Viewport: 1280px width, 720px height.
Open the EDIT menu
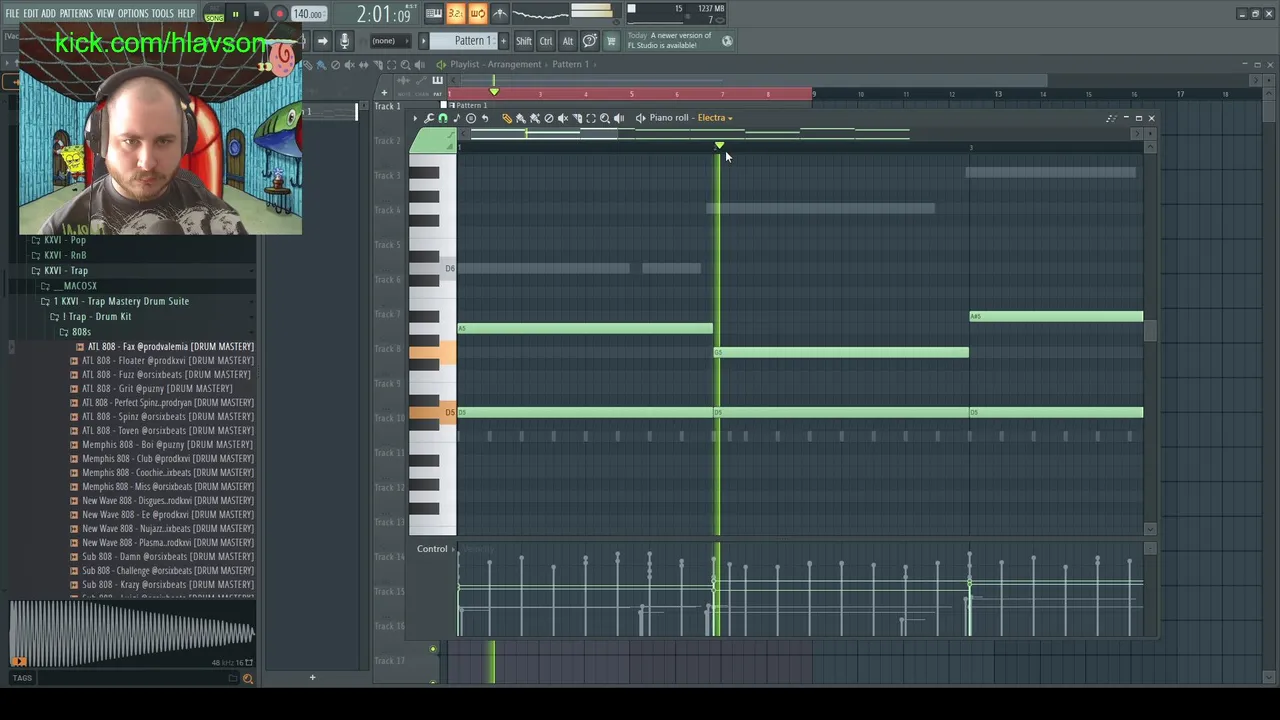30,13
